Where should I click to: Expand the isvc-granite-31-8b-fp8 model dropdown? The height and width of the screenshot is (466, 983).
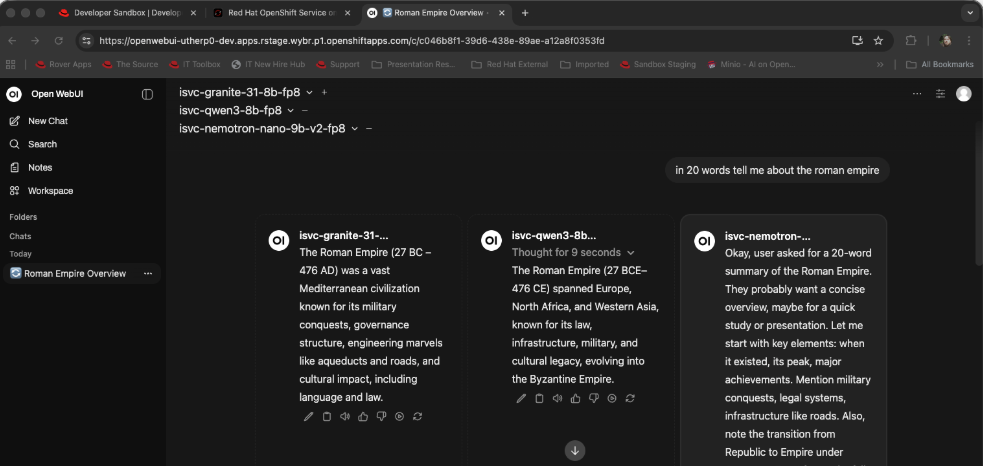point(309,92)
